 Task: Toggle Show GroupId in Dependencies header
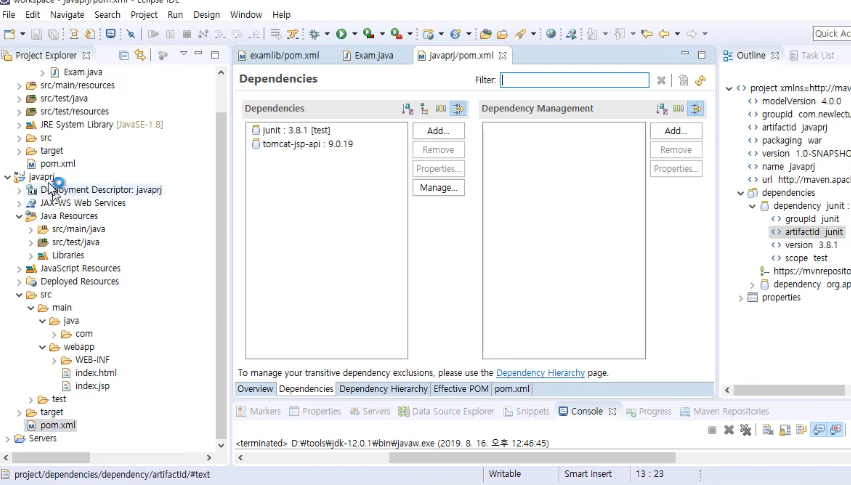pyautogui.click(x=441, y=109)
